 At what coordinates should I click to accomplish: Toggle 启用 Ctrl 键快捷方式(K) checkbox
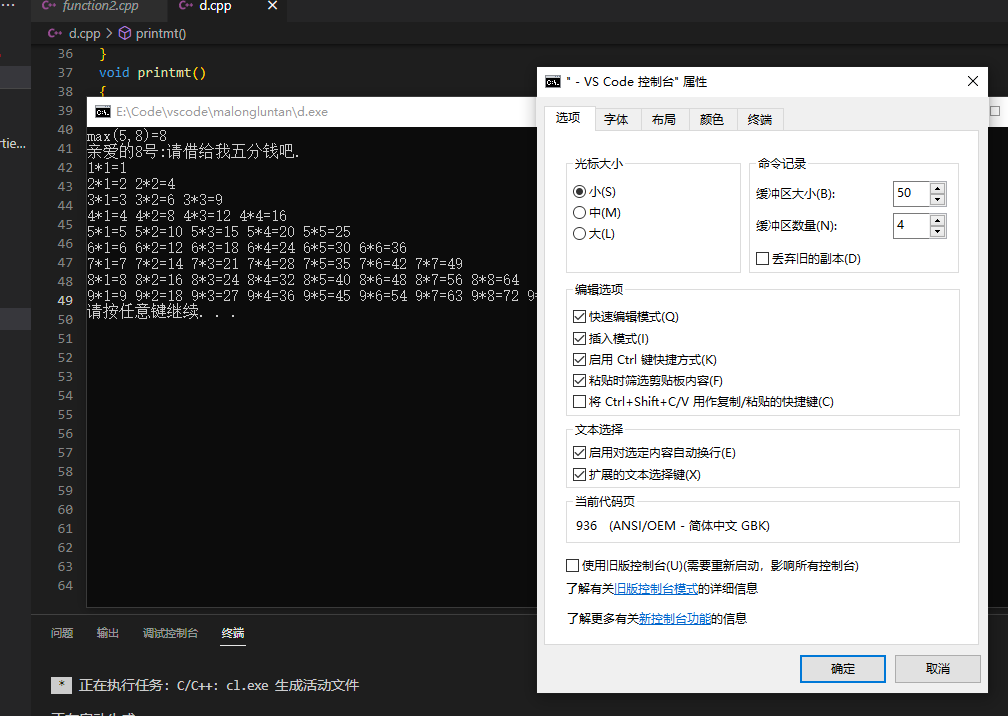coord(579,360)
